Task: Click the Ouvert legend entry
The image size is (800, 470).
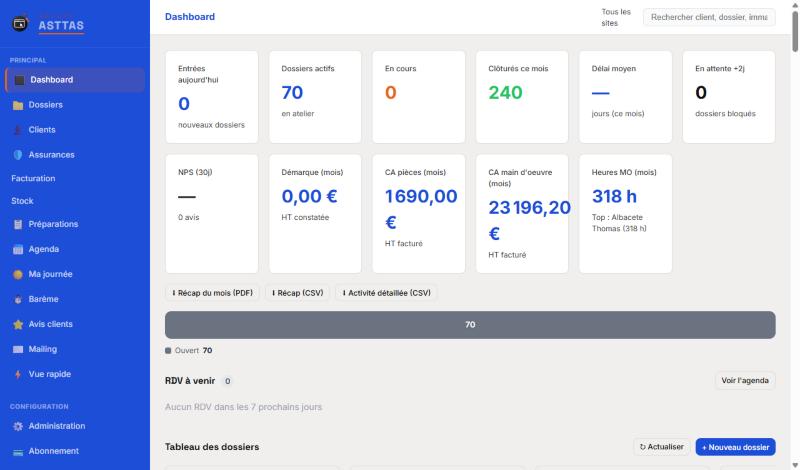Action: coord(189,351)
